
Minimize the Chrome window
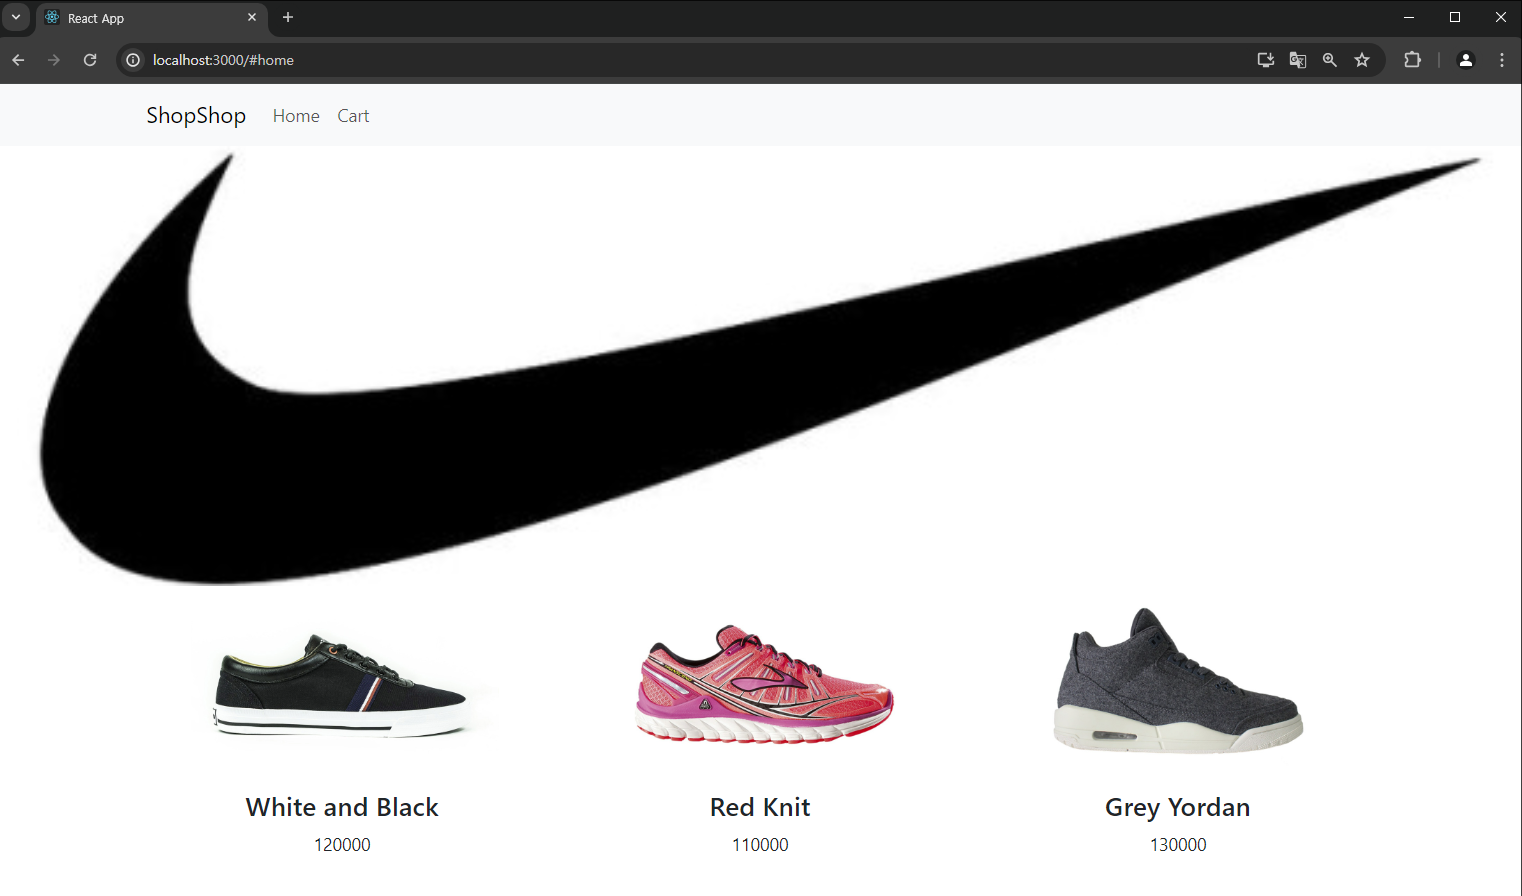[1409, 17]
